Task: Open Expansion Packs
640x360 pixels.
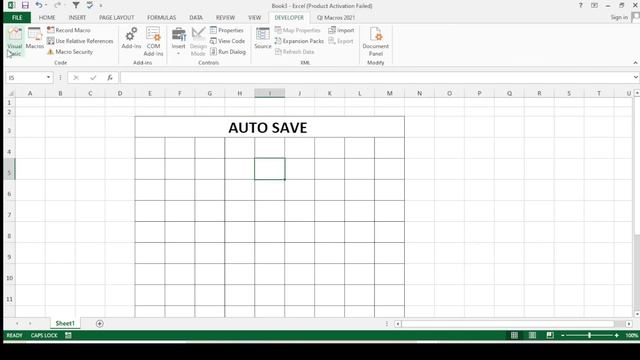Action: 299,41
